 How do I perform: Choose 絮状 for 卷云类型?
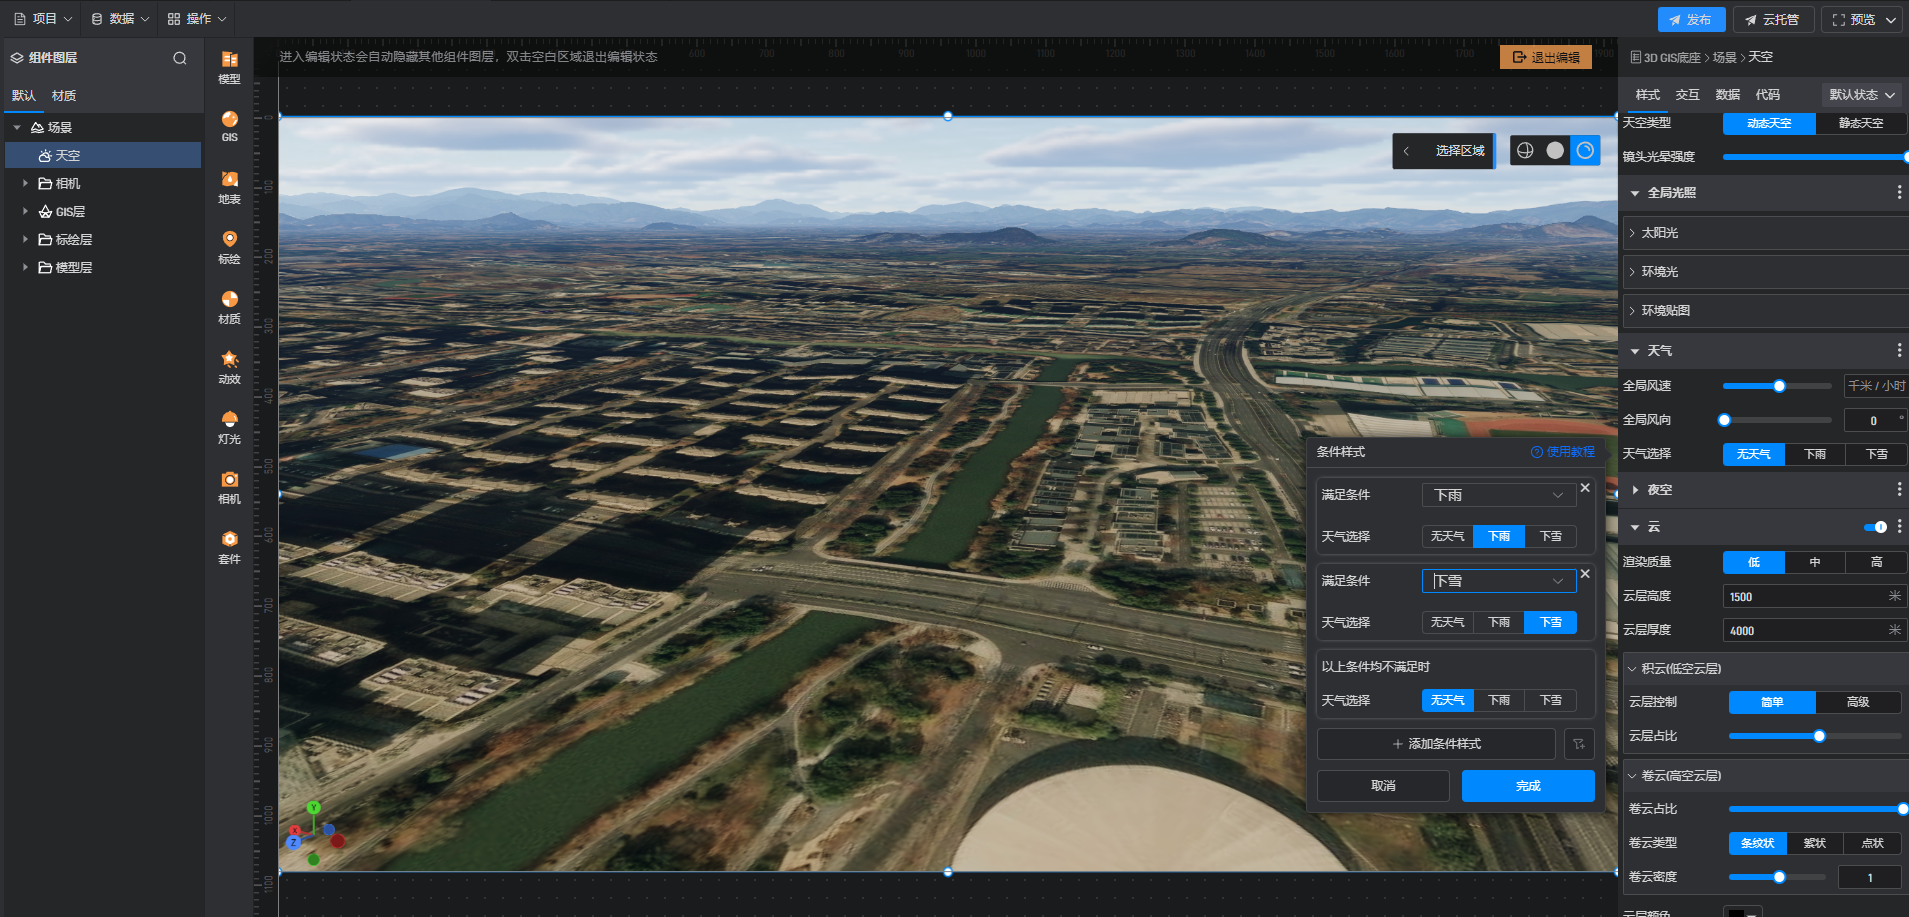[x=1815, y=843]
